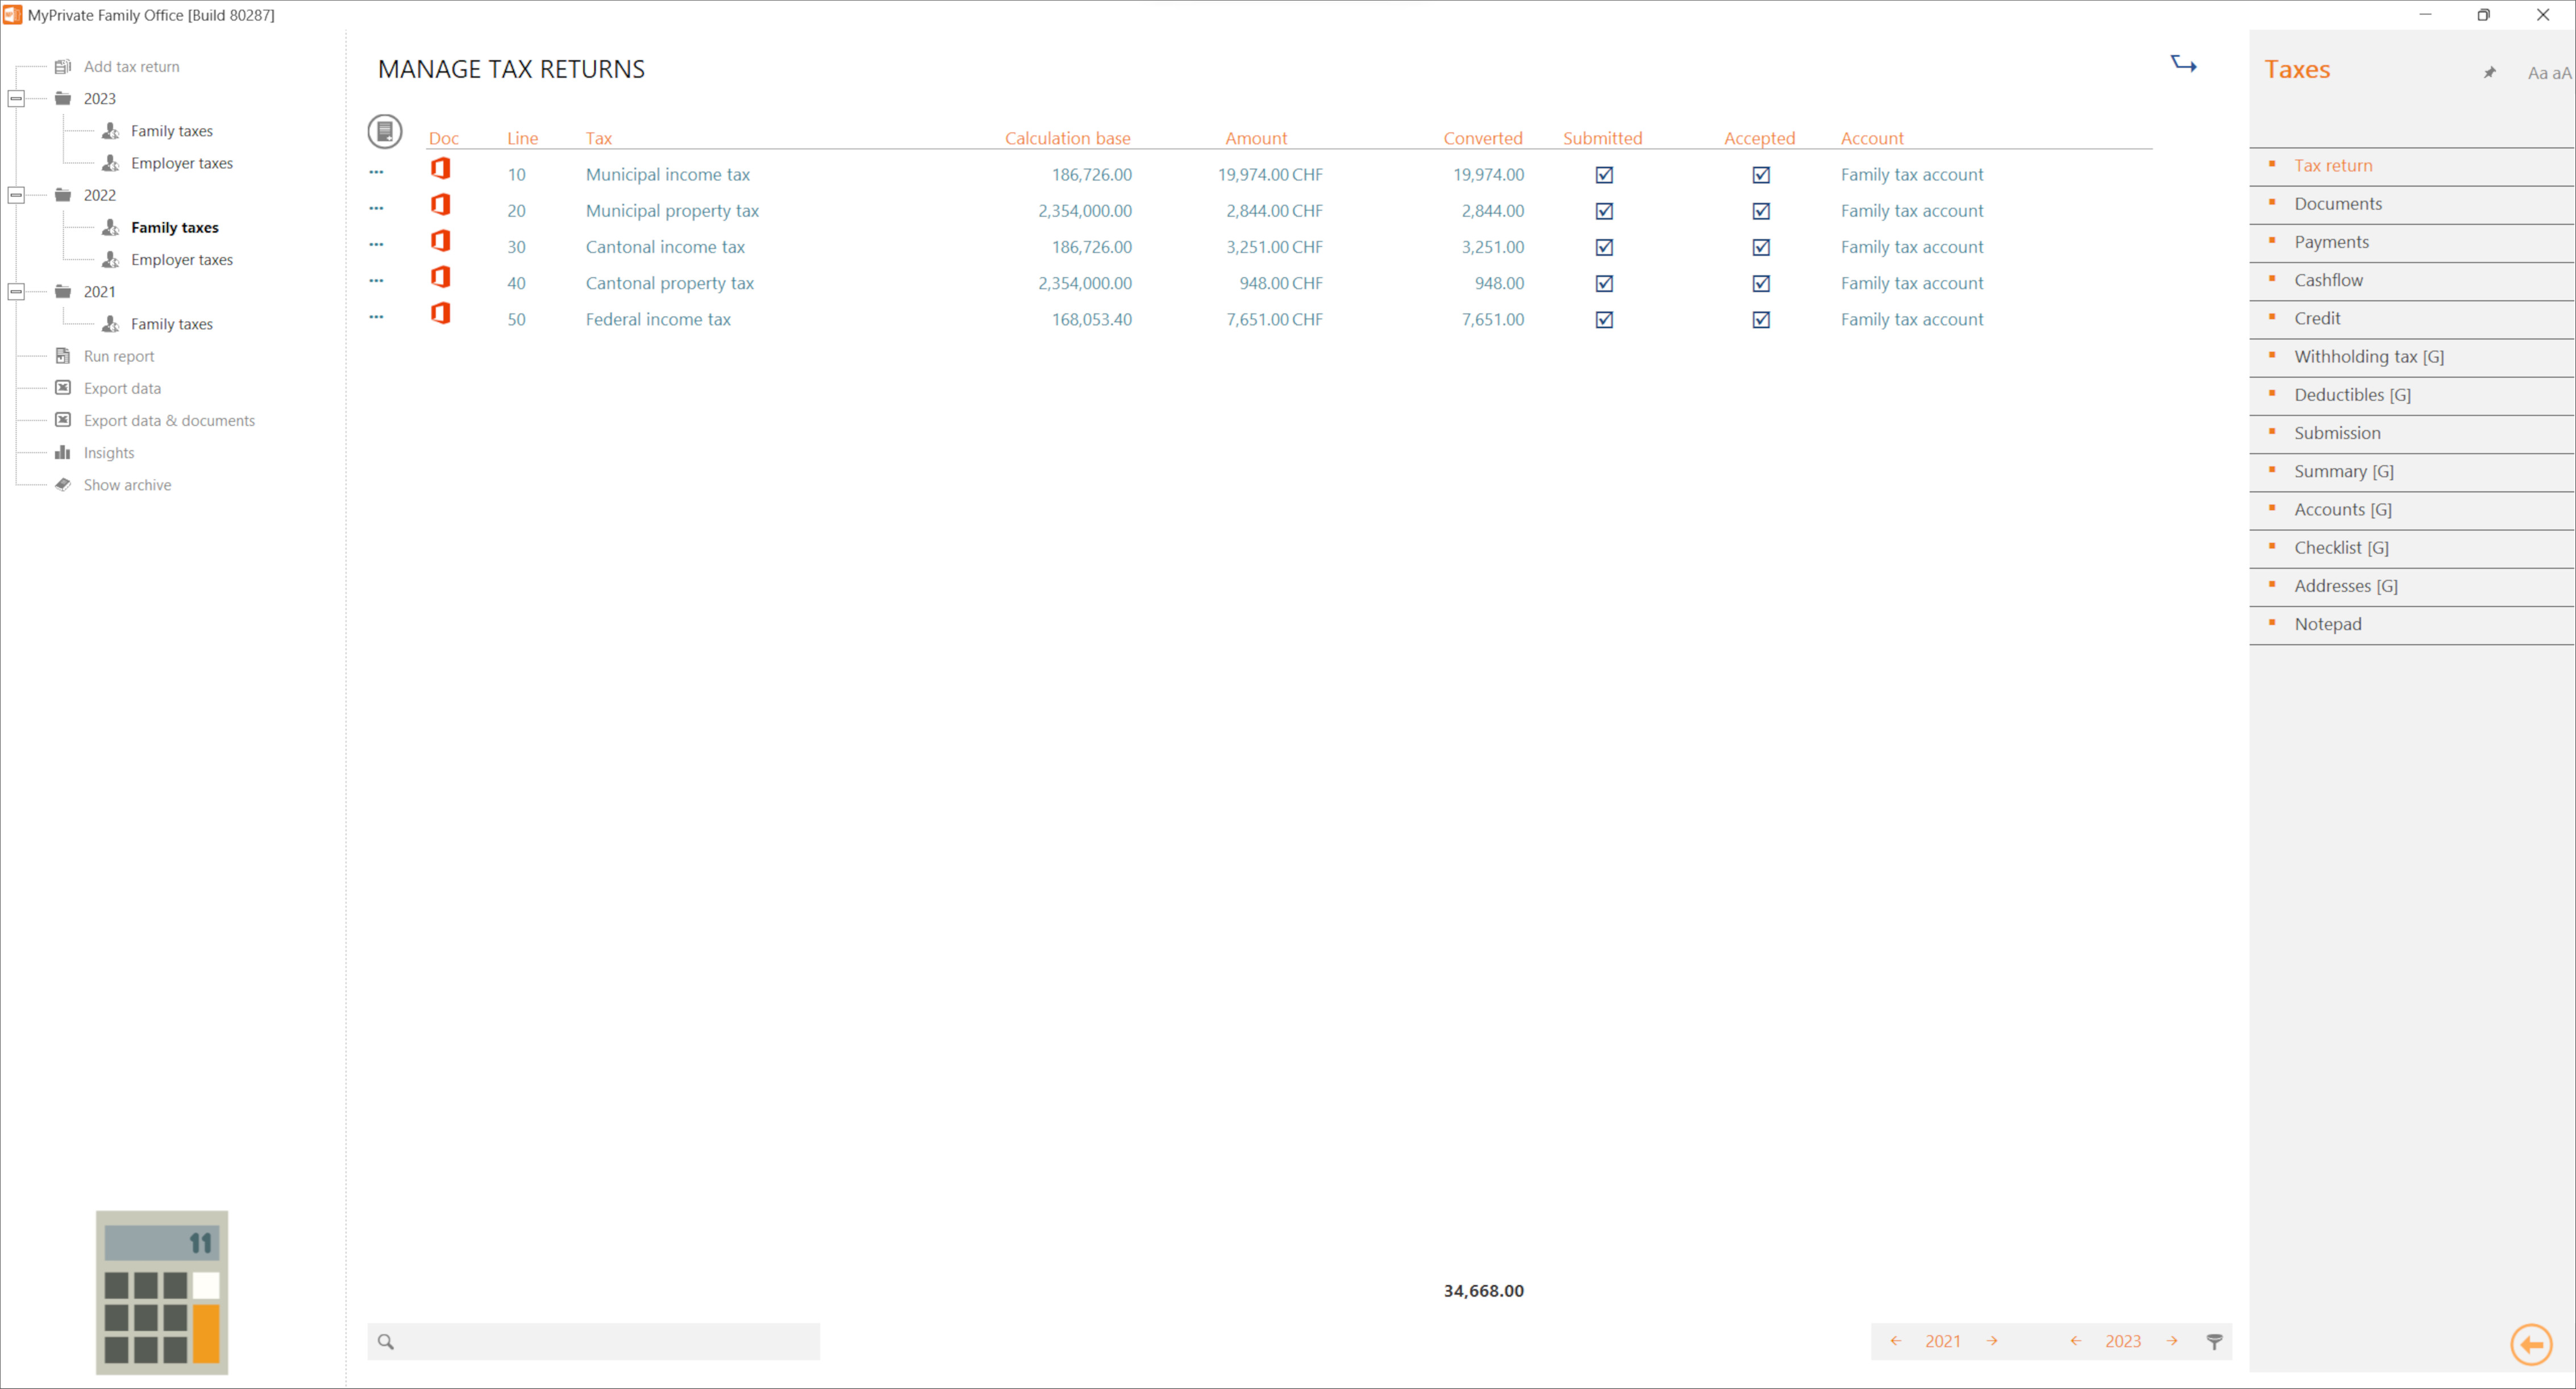
Task: Collapse the 2021 tree folder
Action: click(x=16, y=292)
